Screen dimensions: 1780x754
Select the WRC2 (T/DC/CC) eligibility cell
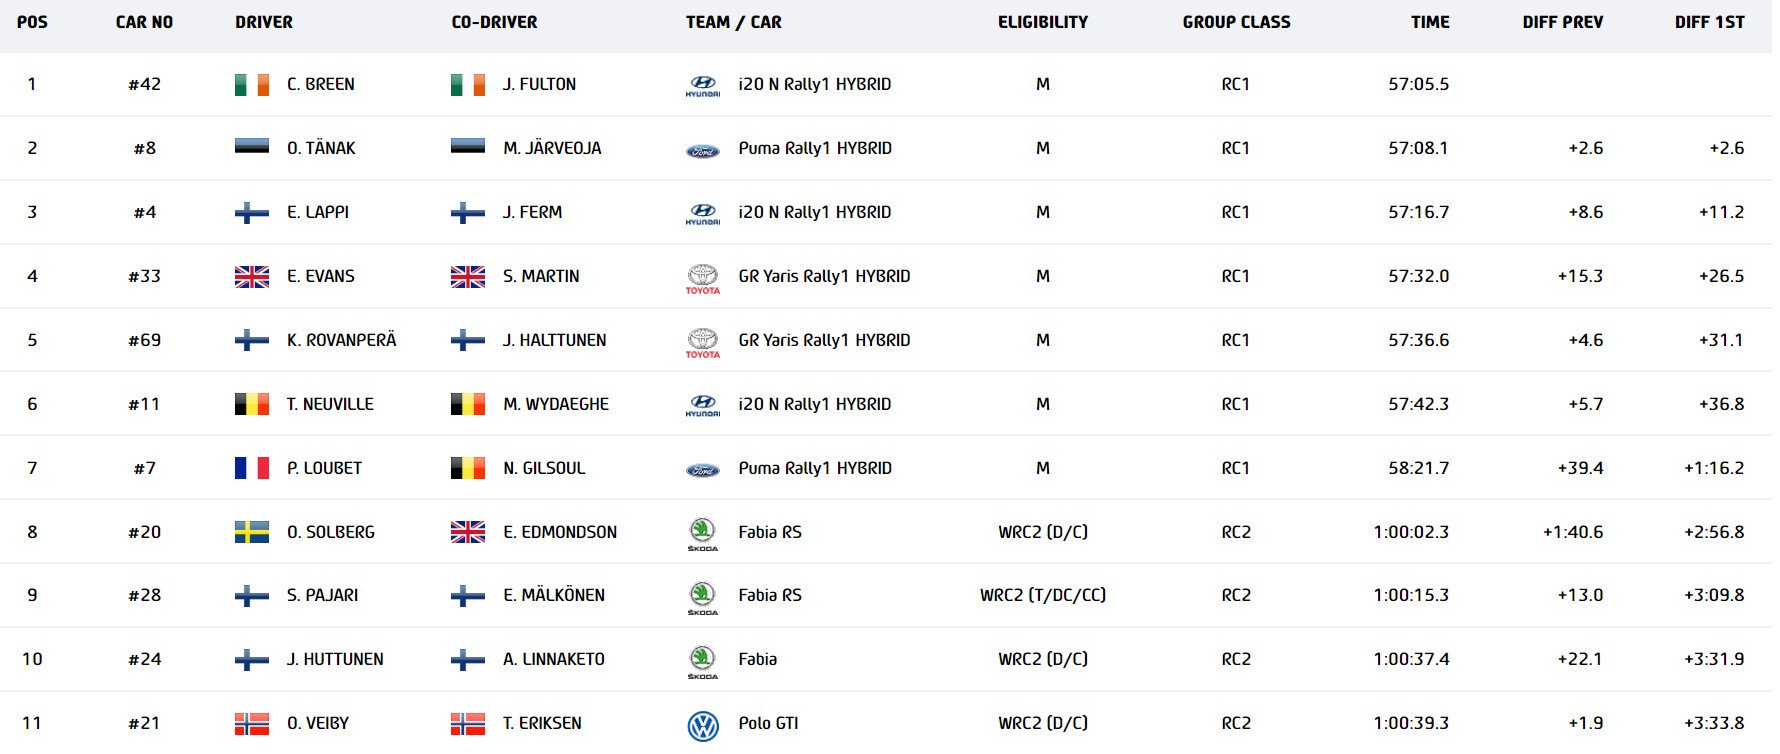click(x=1042, y=595)
